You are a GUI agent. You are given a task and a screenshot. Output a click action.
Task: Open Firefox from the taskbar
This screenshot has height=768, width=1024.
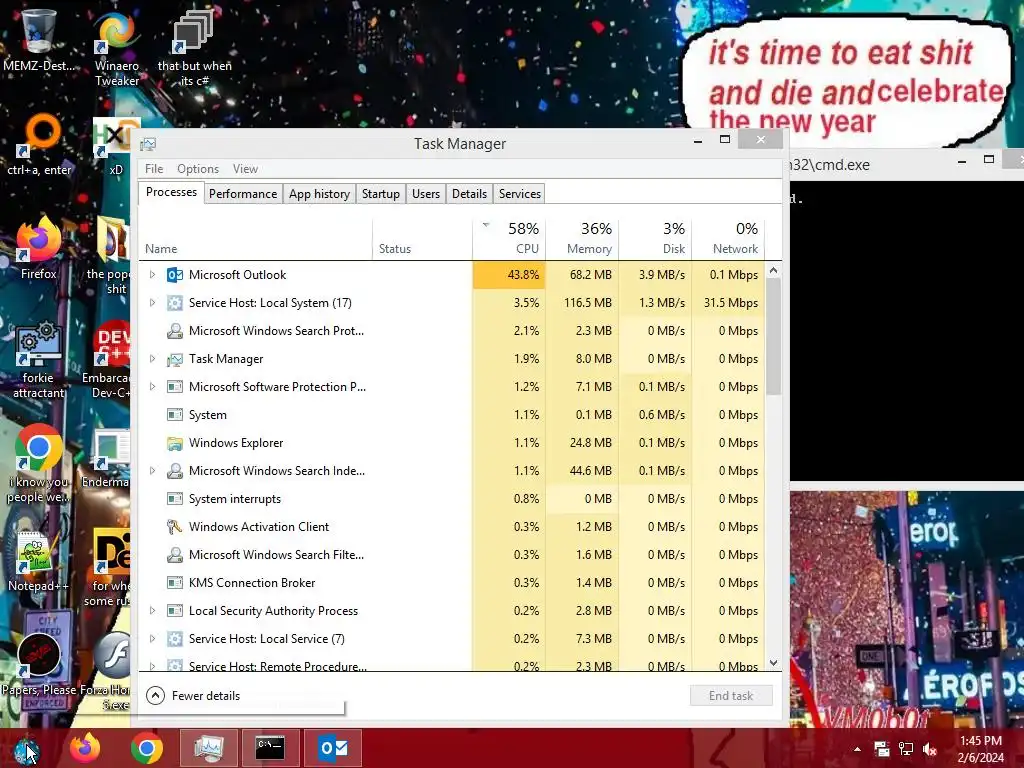85,748
